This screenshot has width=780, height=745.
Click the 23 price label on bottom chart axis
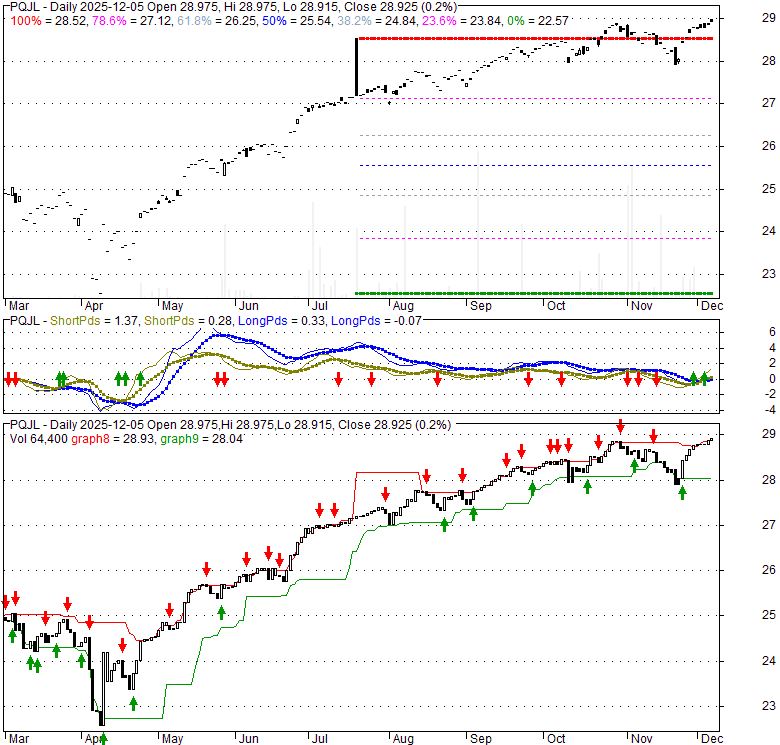[769, 706]
